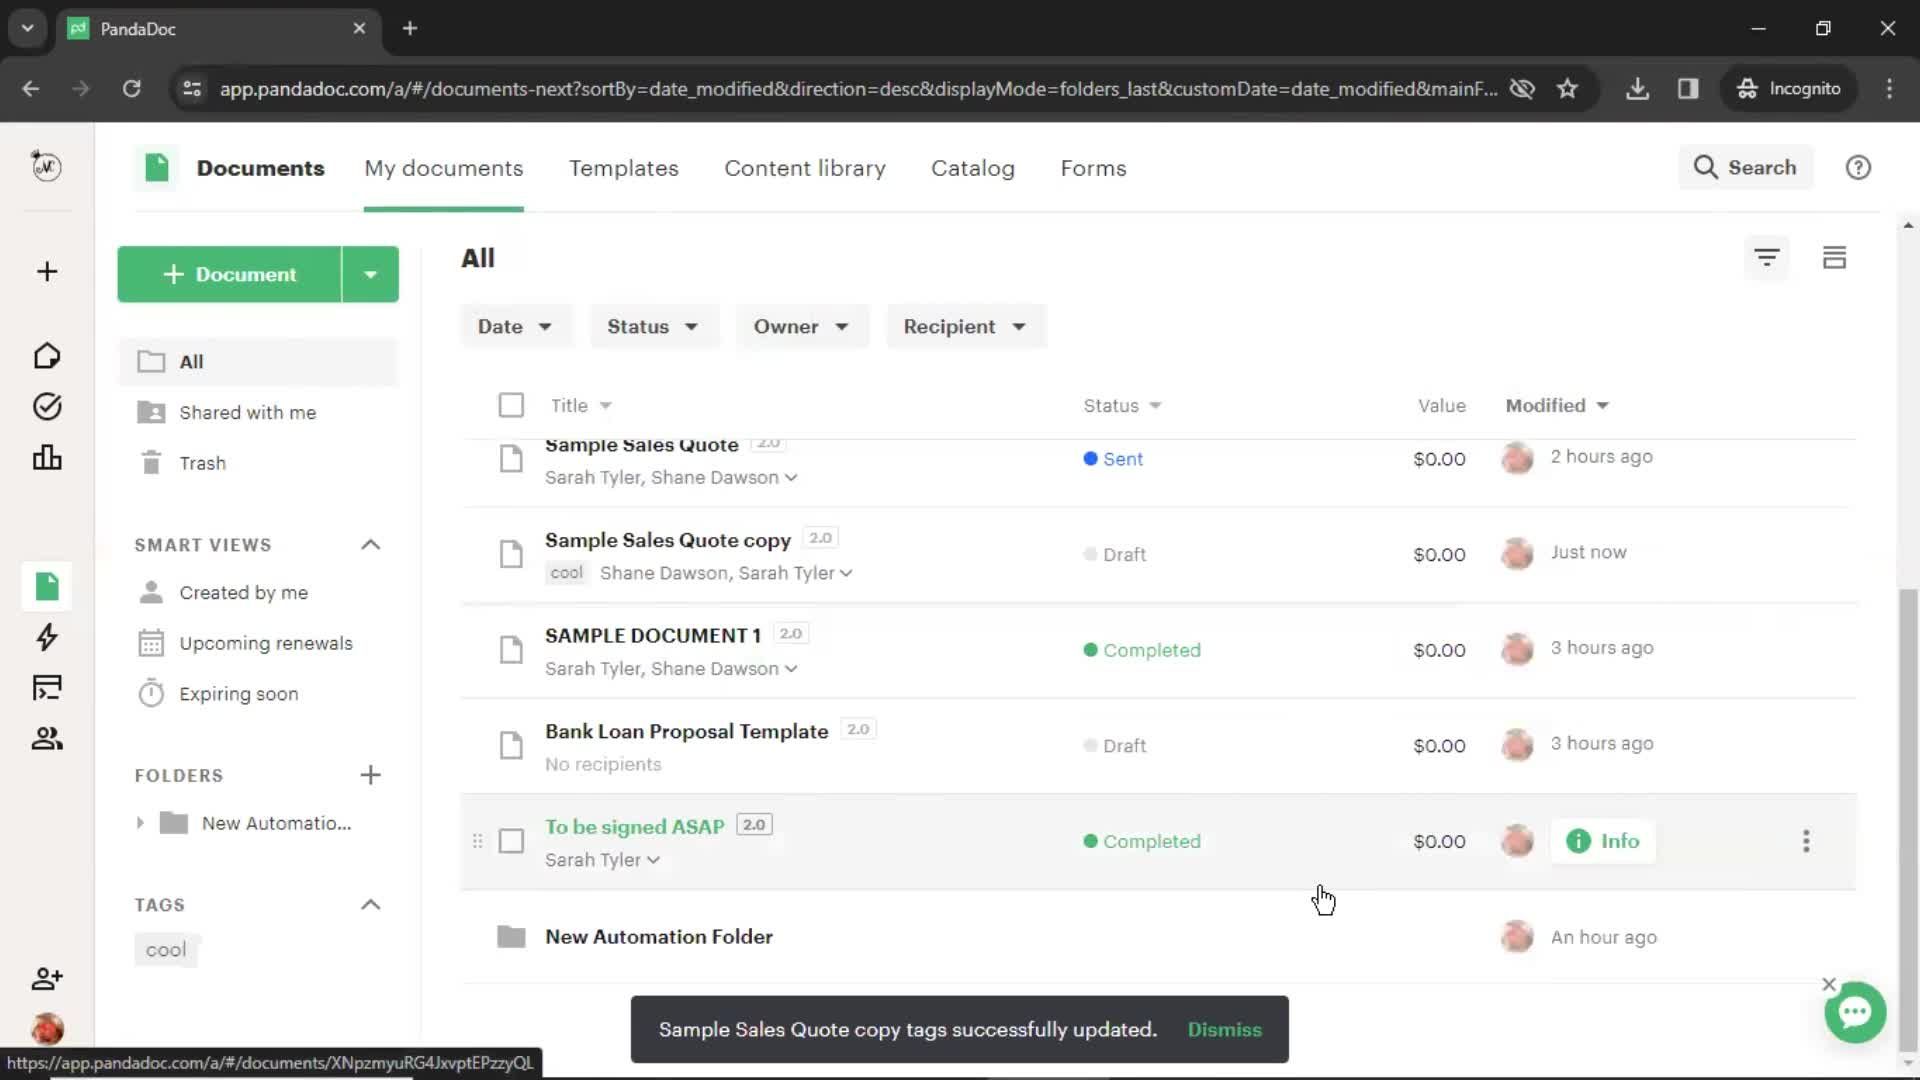Screen dimensions: 1920x1080
Task: Open the To be signed ASAP document link
Action: click(634, 827)
